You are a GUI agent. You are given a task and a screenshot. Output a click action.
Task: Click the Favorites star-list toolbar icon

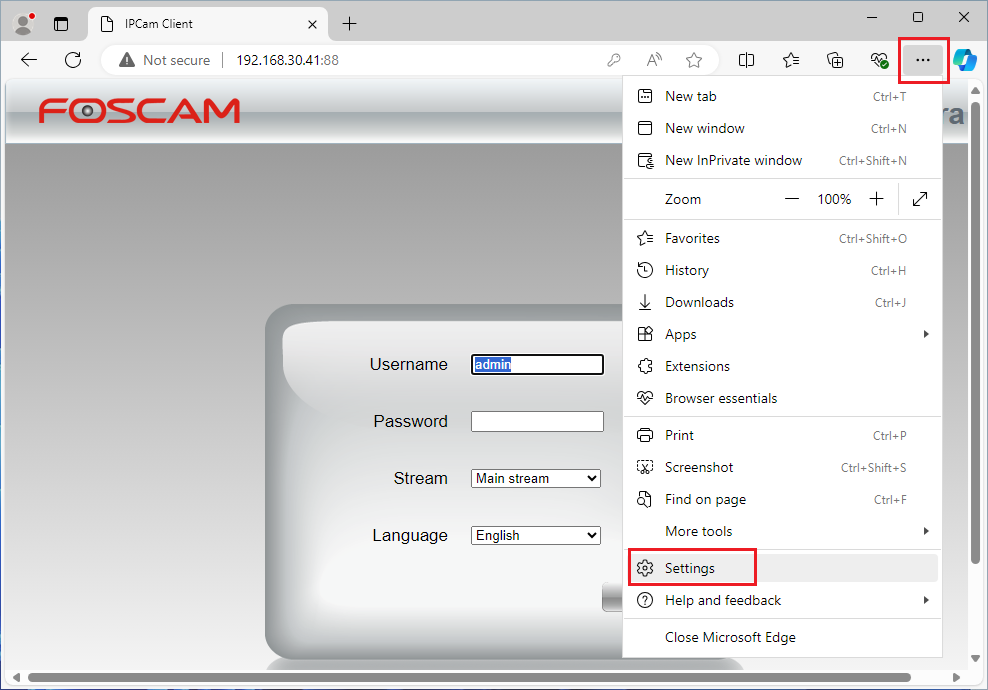[791, 60]
